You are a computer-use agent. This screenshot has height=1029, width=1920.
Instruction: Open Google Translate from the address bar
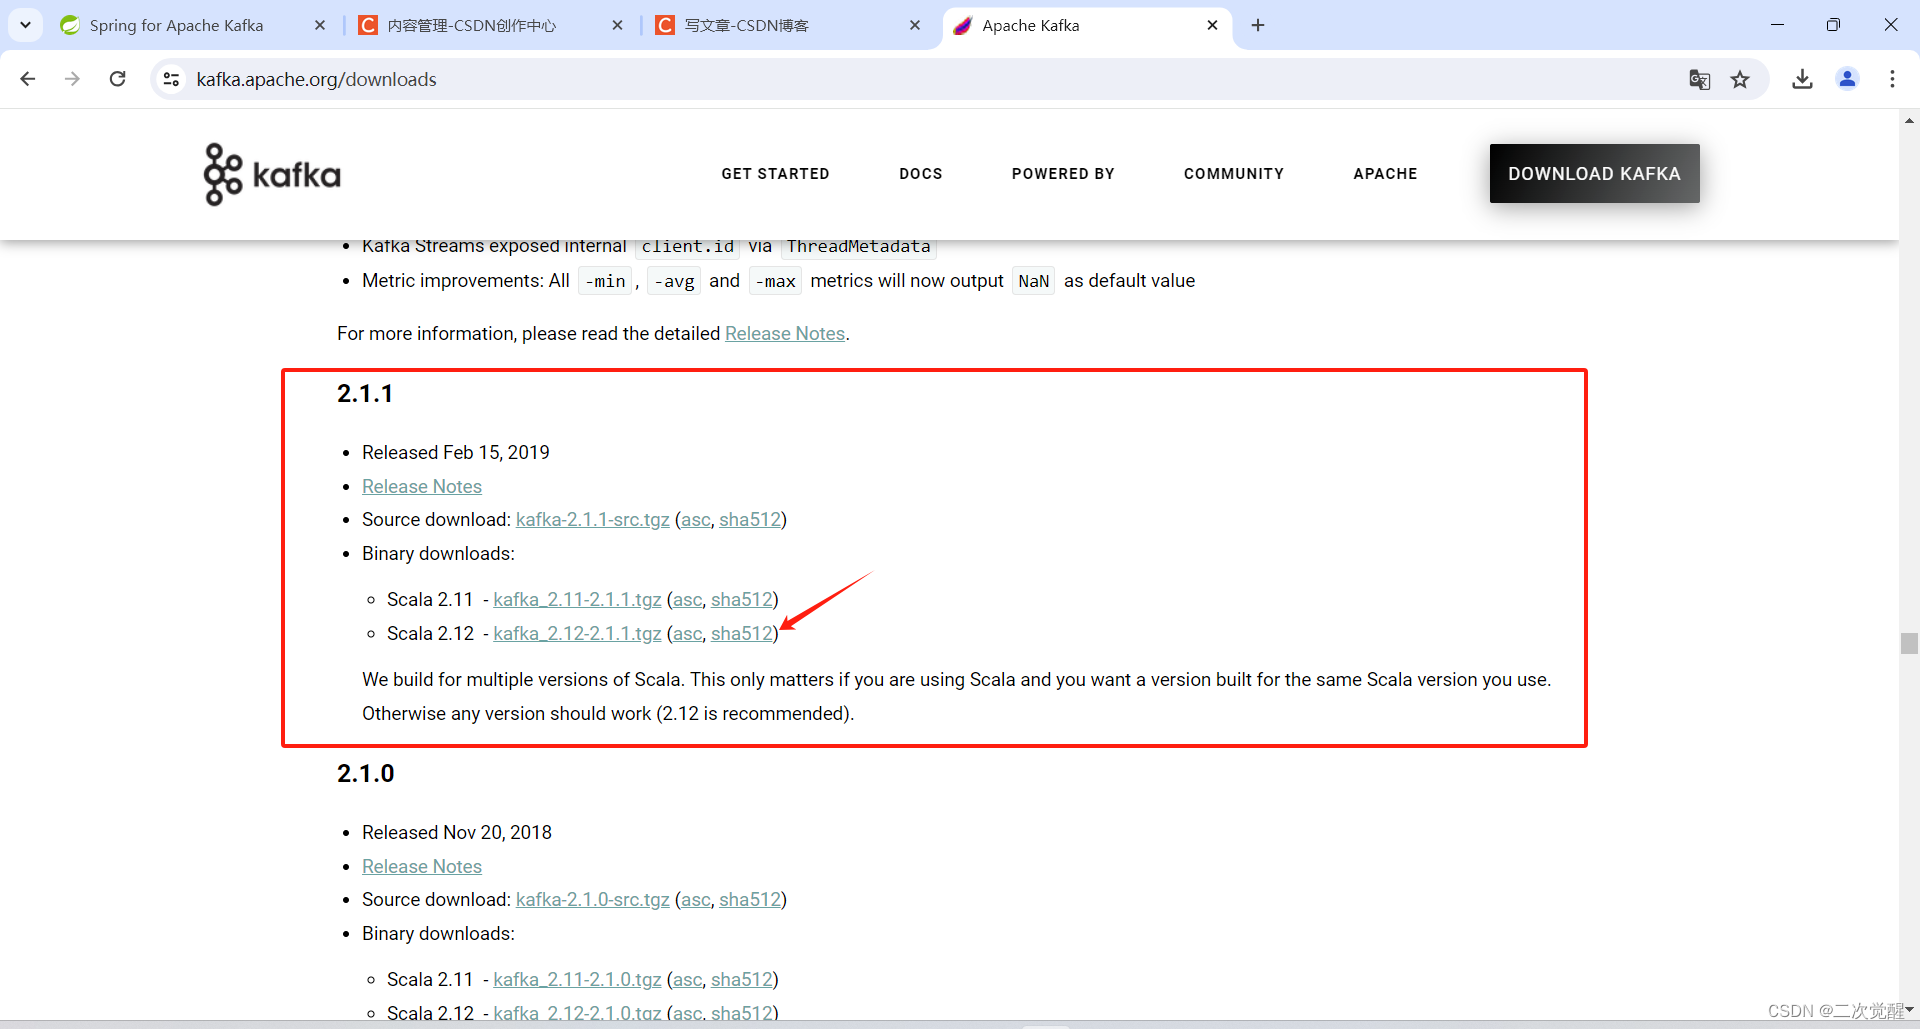click(x=1699, y=79)
